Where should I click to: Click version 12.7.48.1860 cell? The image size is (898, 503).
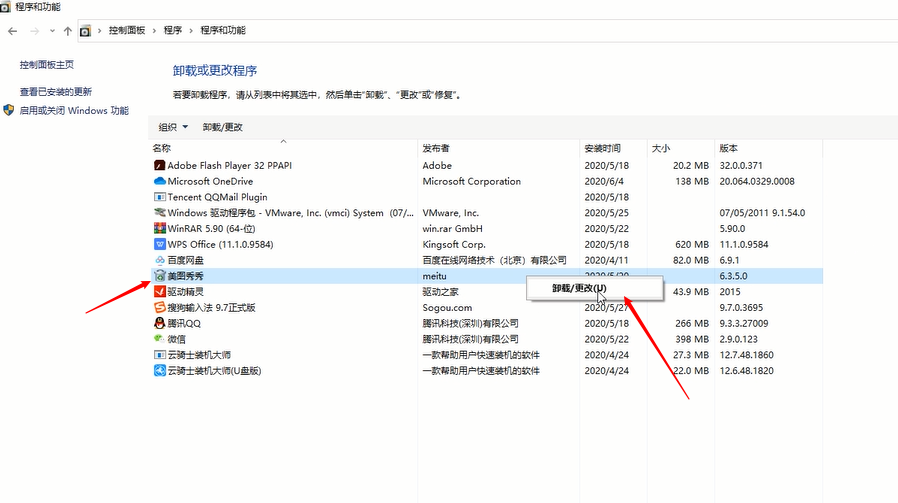click(747, 355)
